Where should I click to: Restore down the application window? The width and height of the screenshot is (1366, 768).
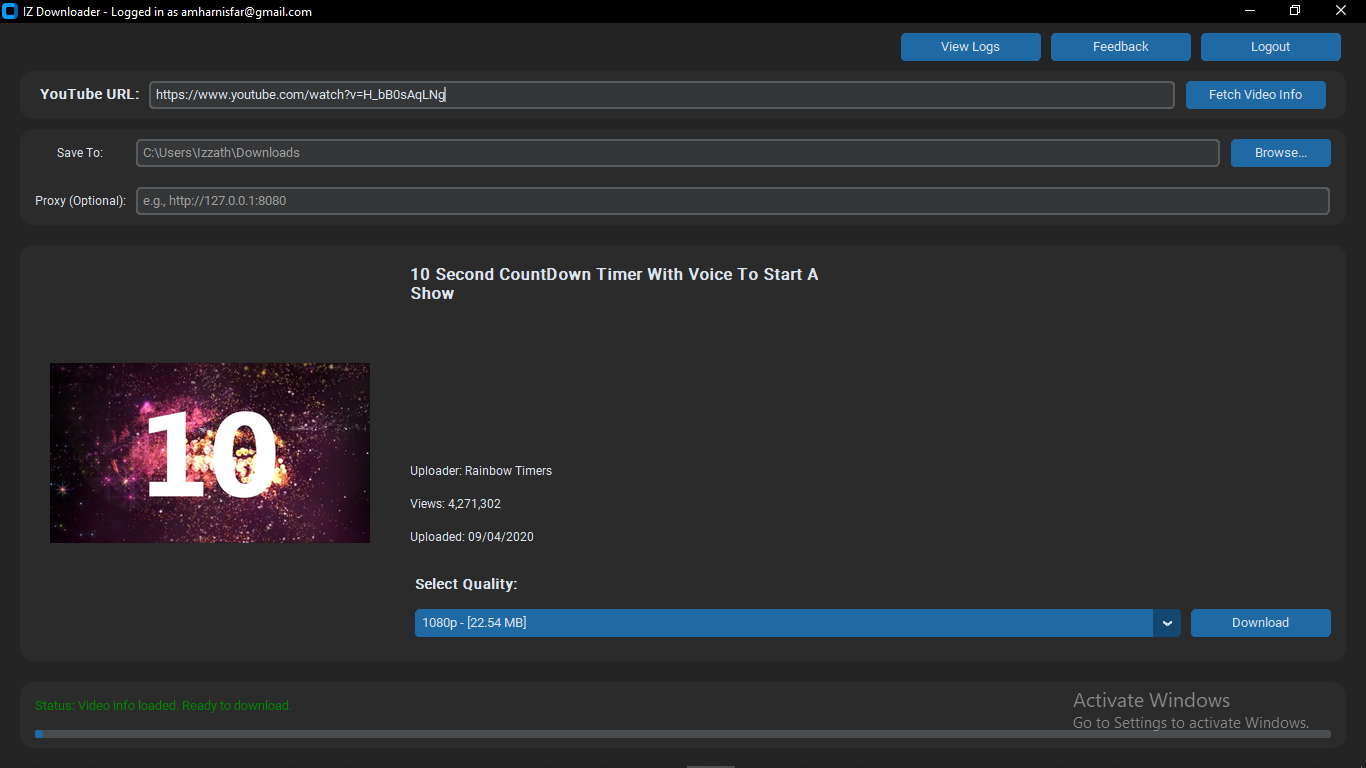tap(1295, 11)
